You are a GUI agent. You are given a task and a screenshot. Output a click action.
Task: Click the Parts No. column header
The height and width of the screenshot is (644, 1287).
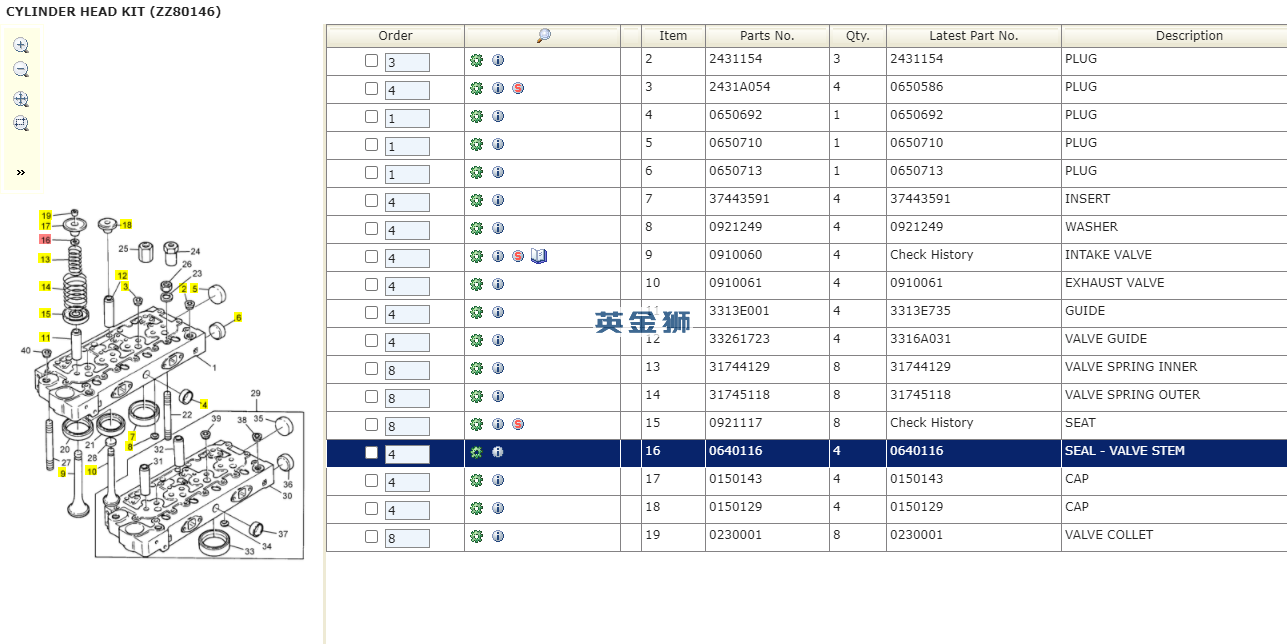click(767, 36)
